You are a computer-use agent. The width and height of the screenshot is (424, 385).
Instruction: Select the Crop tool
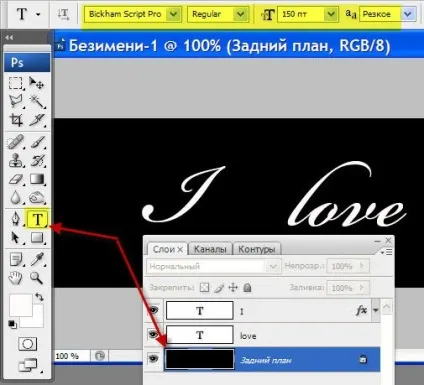click(x=16, y=120)
